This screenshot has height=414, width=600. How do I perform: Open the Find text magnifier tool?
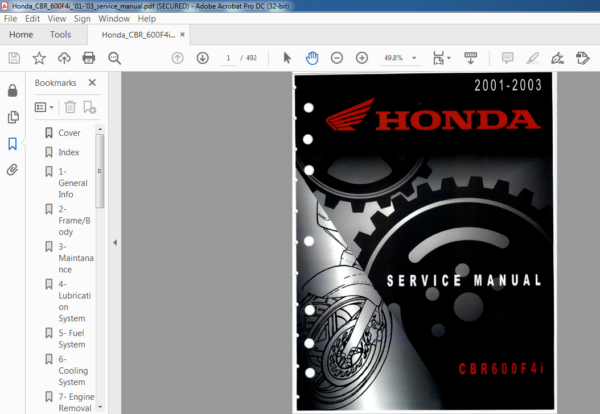click(x=114, y=58)
